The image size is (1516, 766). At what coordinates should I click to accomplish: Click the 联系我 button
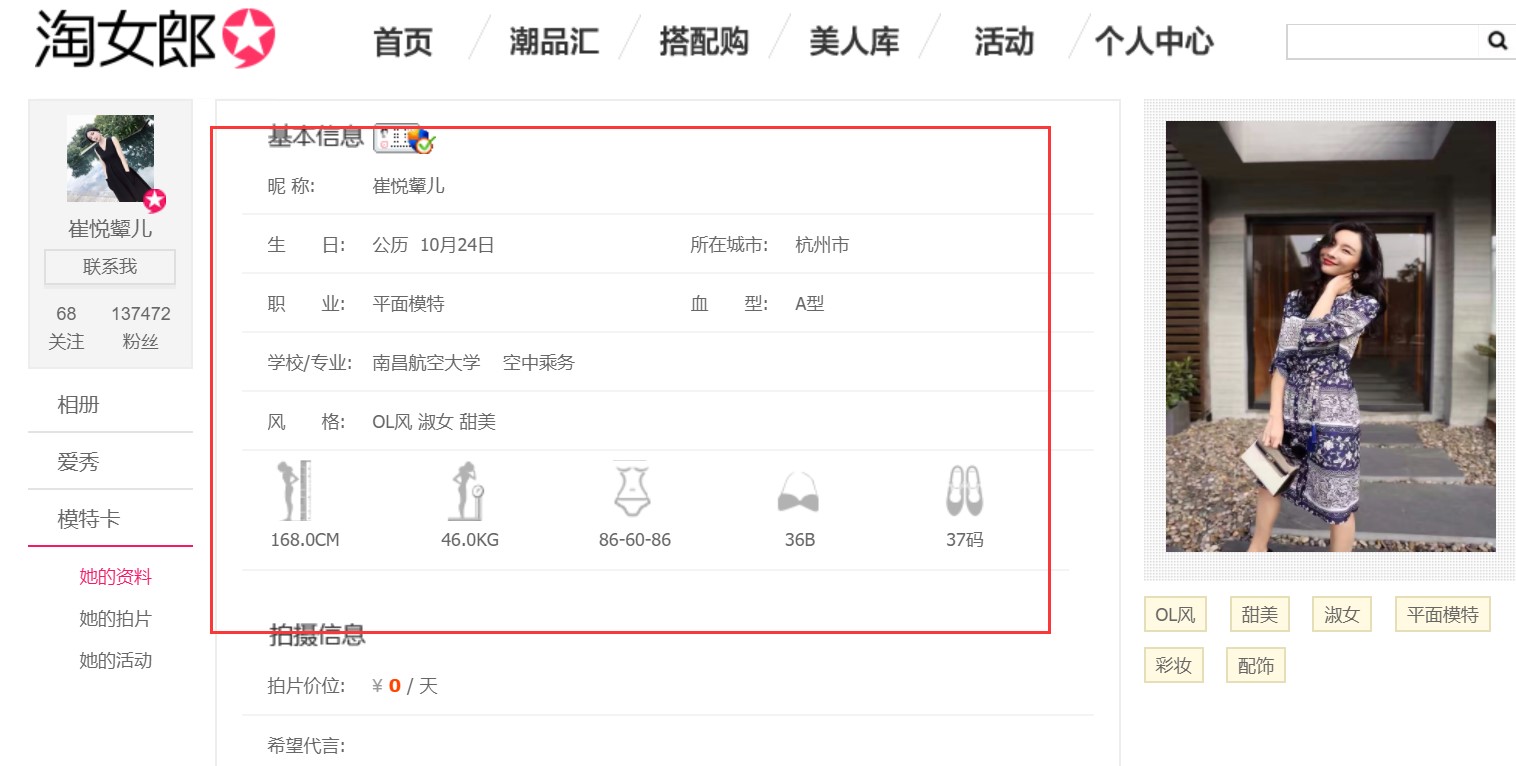(110, 267)
